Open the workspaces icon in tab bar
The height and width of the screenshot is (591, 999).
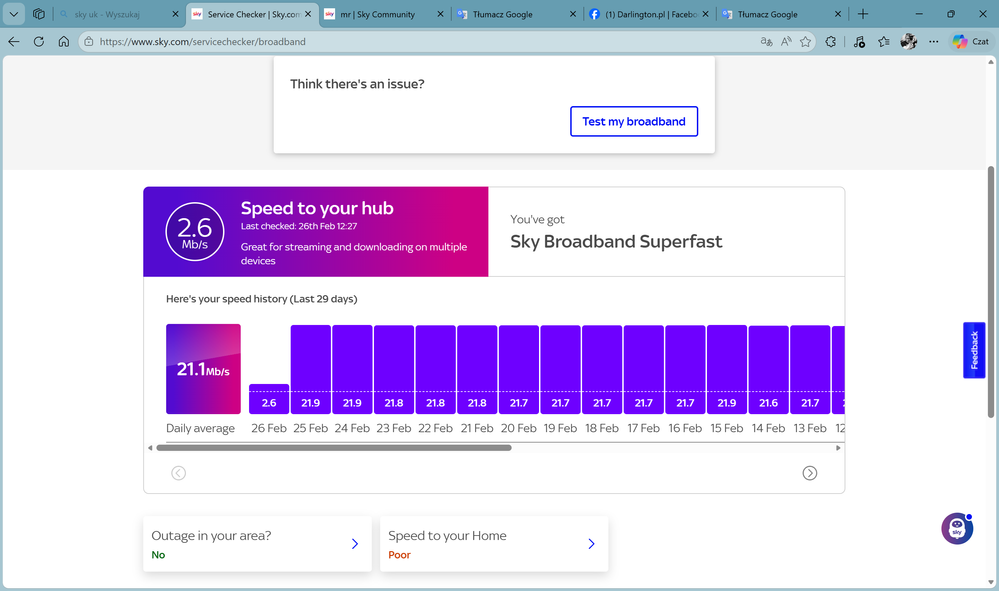[x=39, y=13]
